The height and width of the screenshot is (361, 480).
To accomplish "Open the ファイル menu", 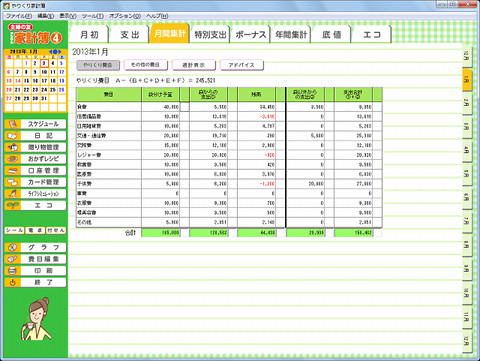I will [19, 16].
